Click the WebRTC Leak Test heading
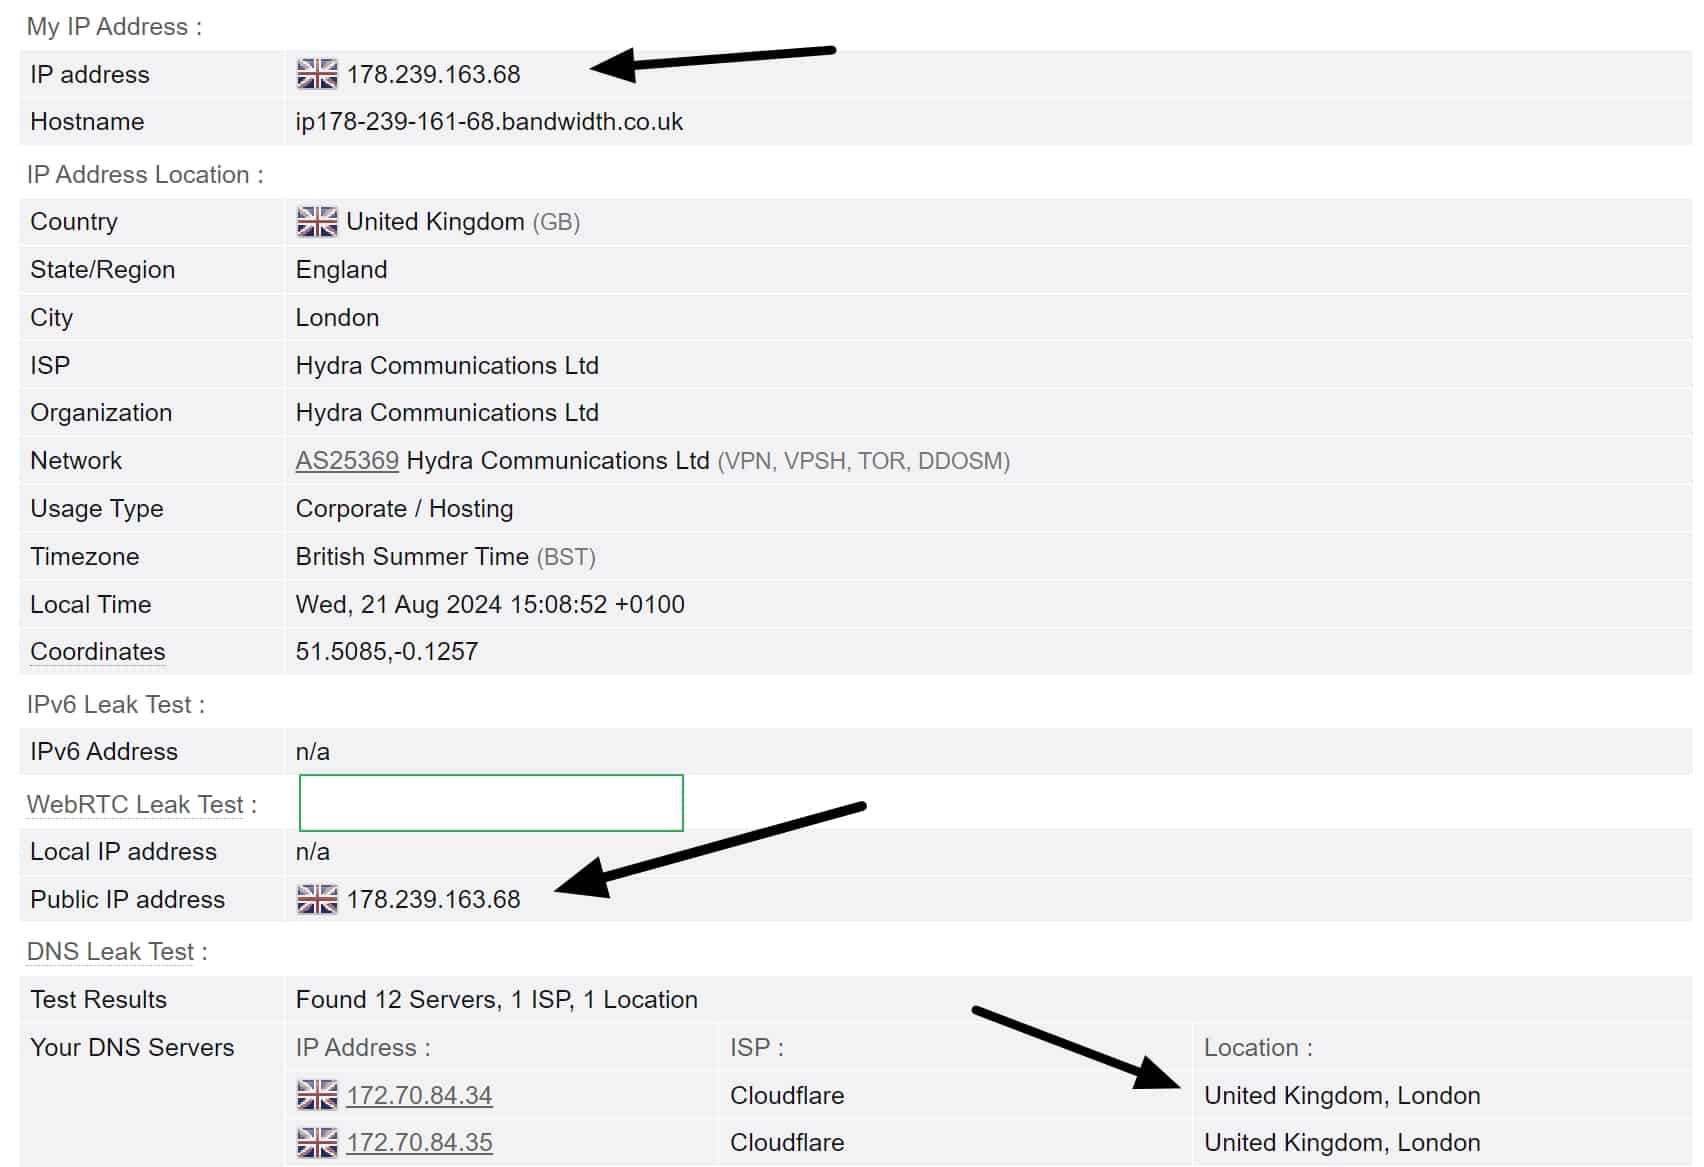The image size is (1704, 1167). tap(142, 804)
